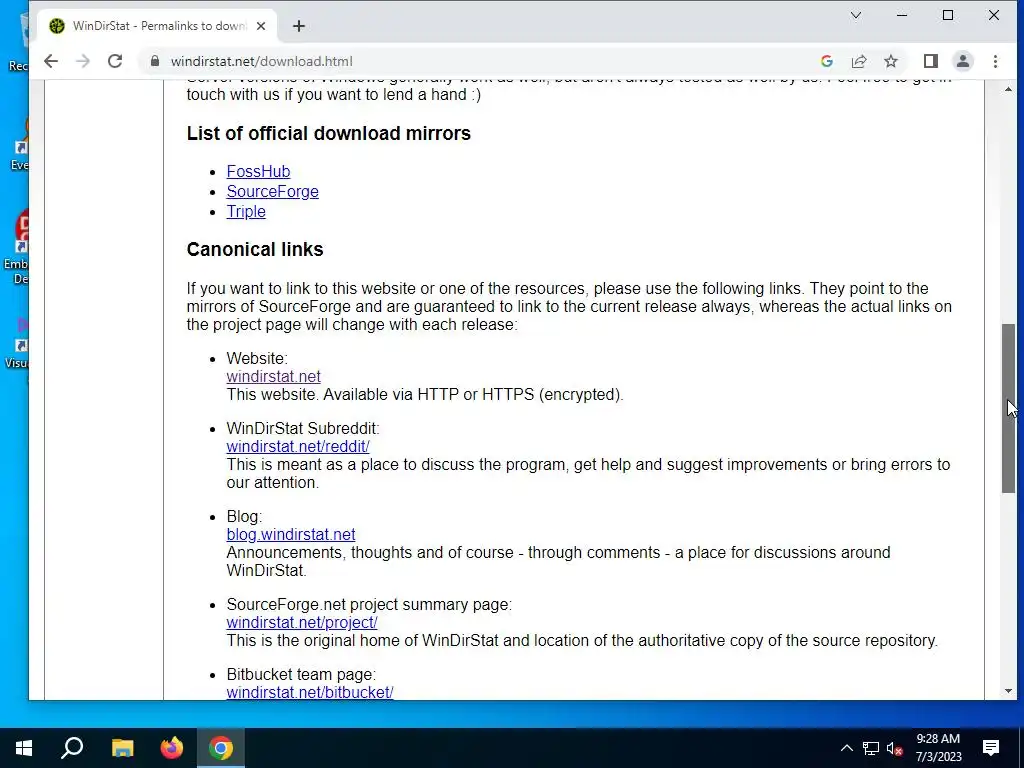This screenshot has height=768, width=1024.
Task: Click 'SourceForge.net project summary page:' text
Action: [369, 605]
